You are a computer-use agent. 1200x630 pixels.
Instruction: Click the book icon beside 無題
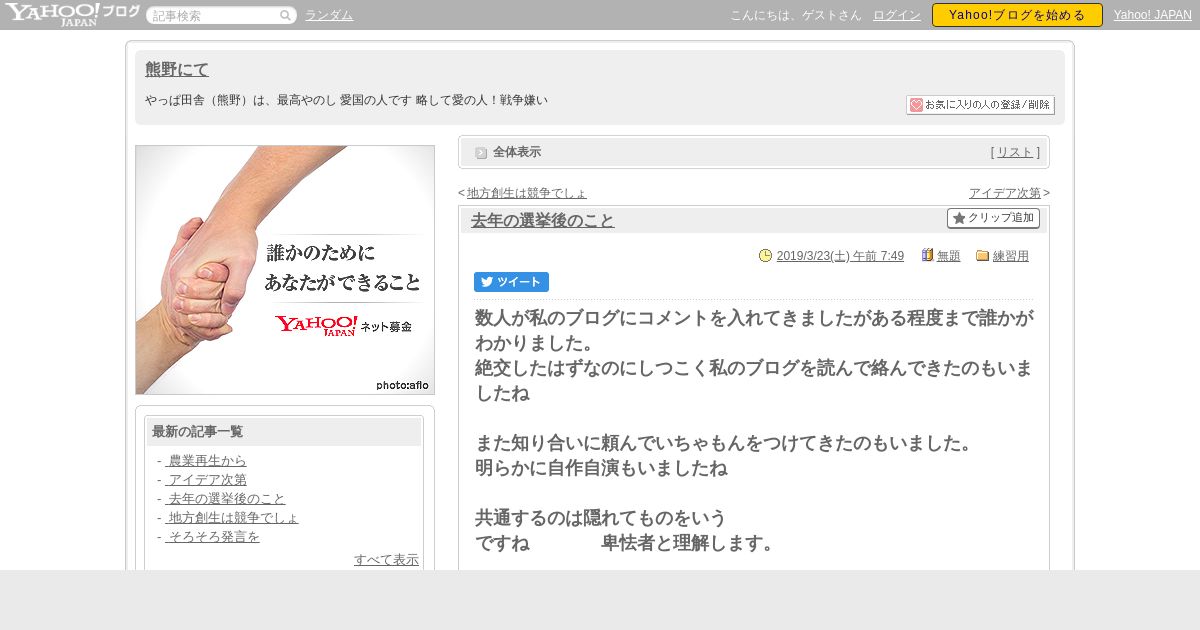click(x=927, y=255)
